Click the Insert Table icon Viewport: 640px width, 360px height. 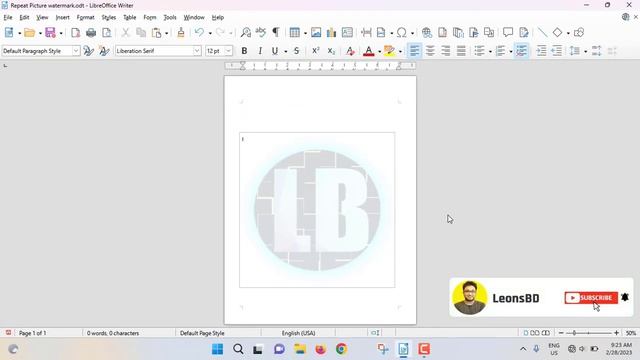click(x=294, y=33)
